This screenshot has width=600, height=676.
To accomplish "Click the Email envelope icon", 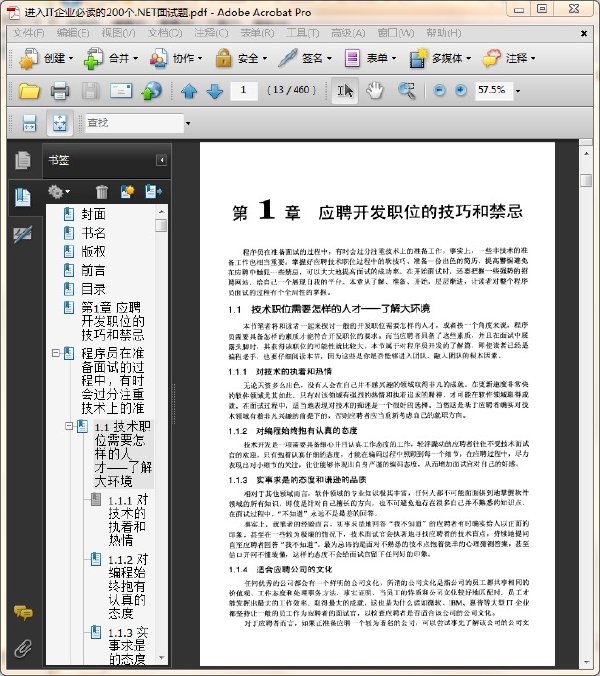I will click(x=121, y=91).
